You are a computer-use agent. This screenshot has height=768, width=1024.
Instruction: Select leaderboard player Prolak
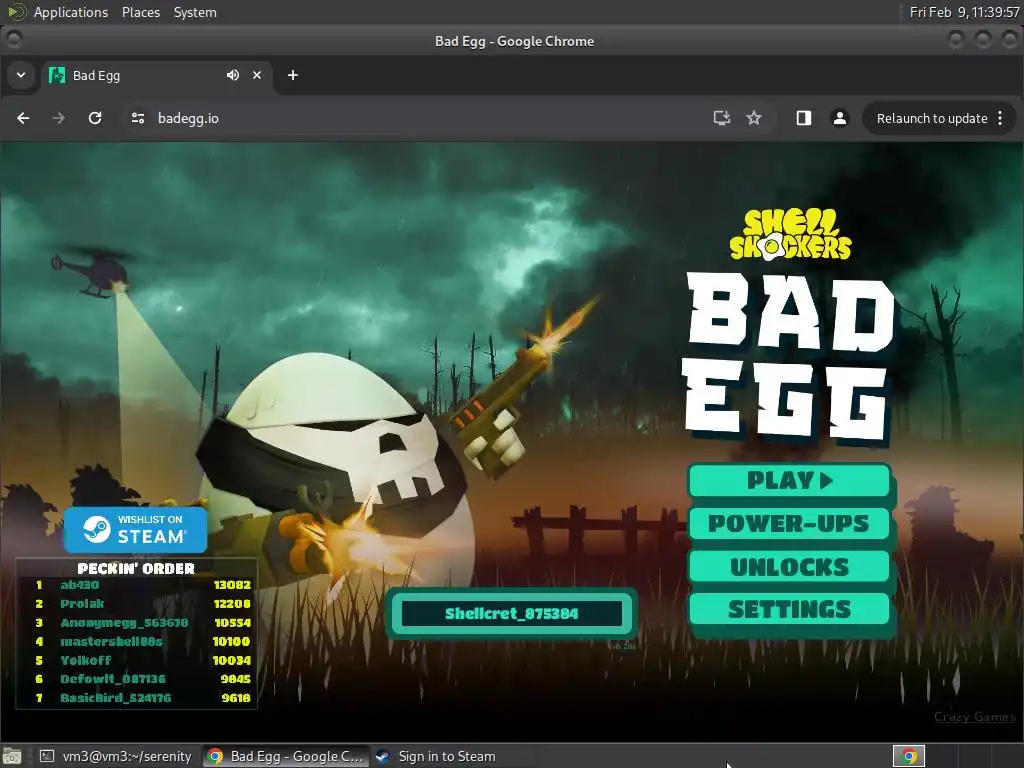tap(82, 604)
